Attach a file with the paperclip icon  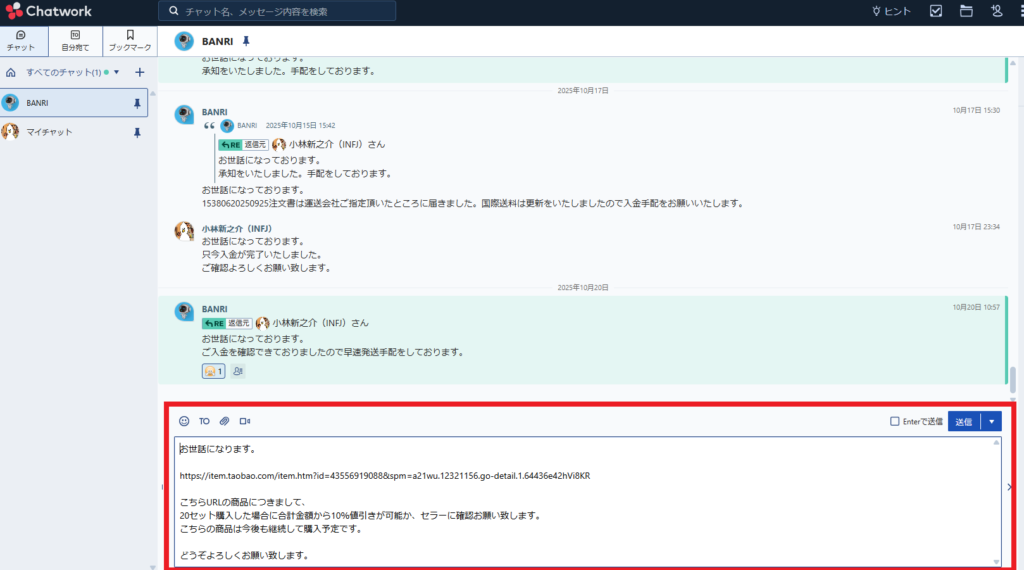click(224, 421)
